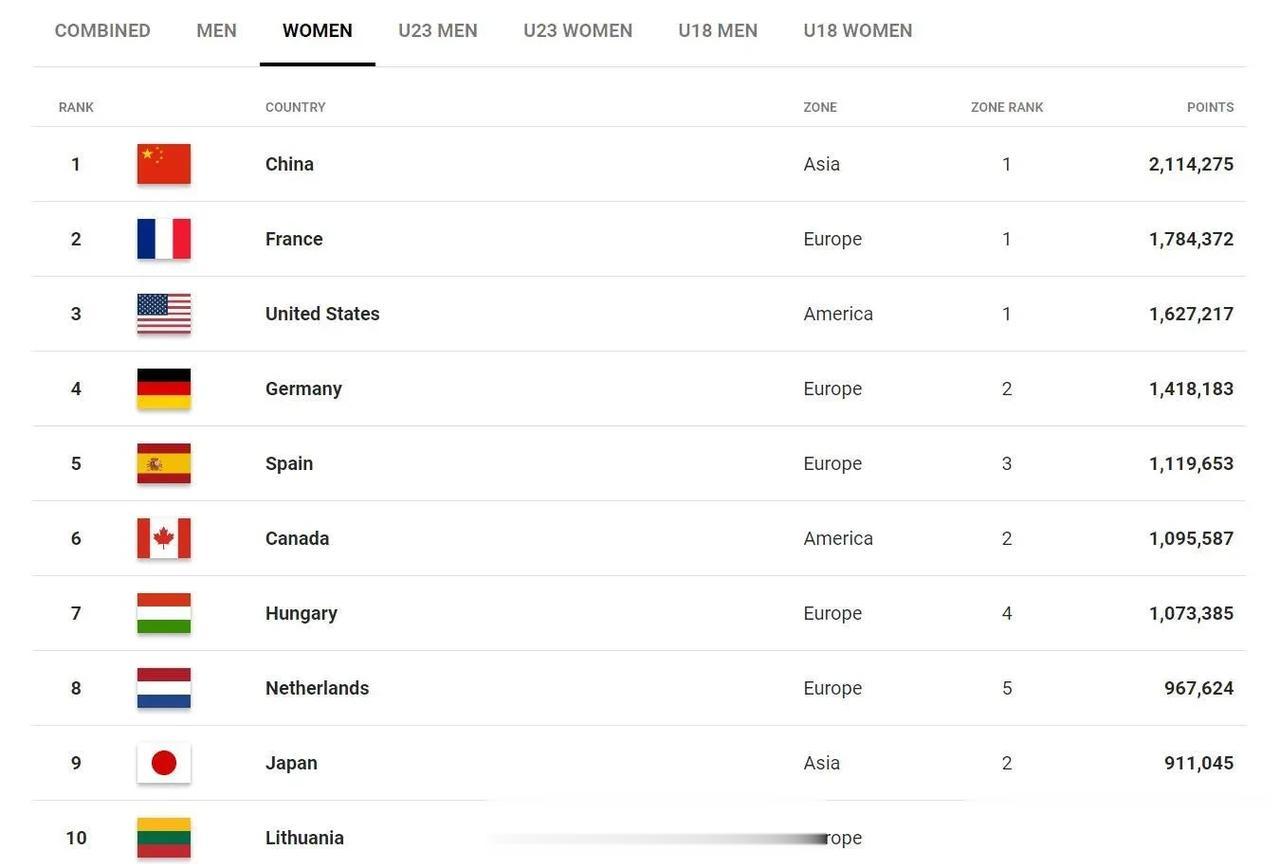Viewport: 1280px width, 868px height.
Task: Open the United States country link
Action: (323, 314)
